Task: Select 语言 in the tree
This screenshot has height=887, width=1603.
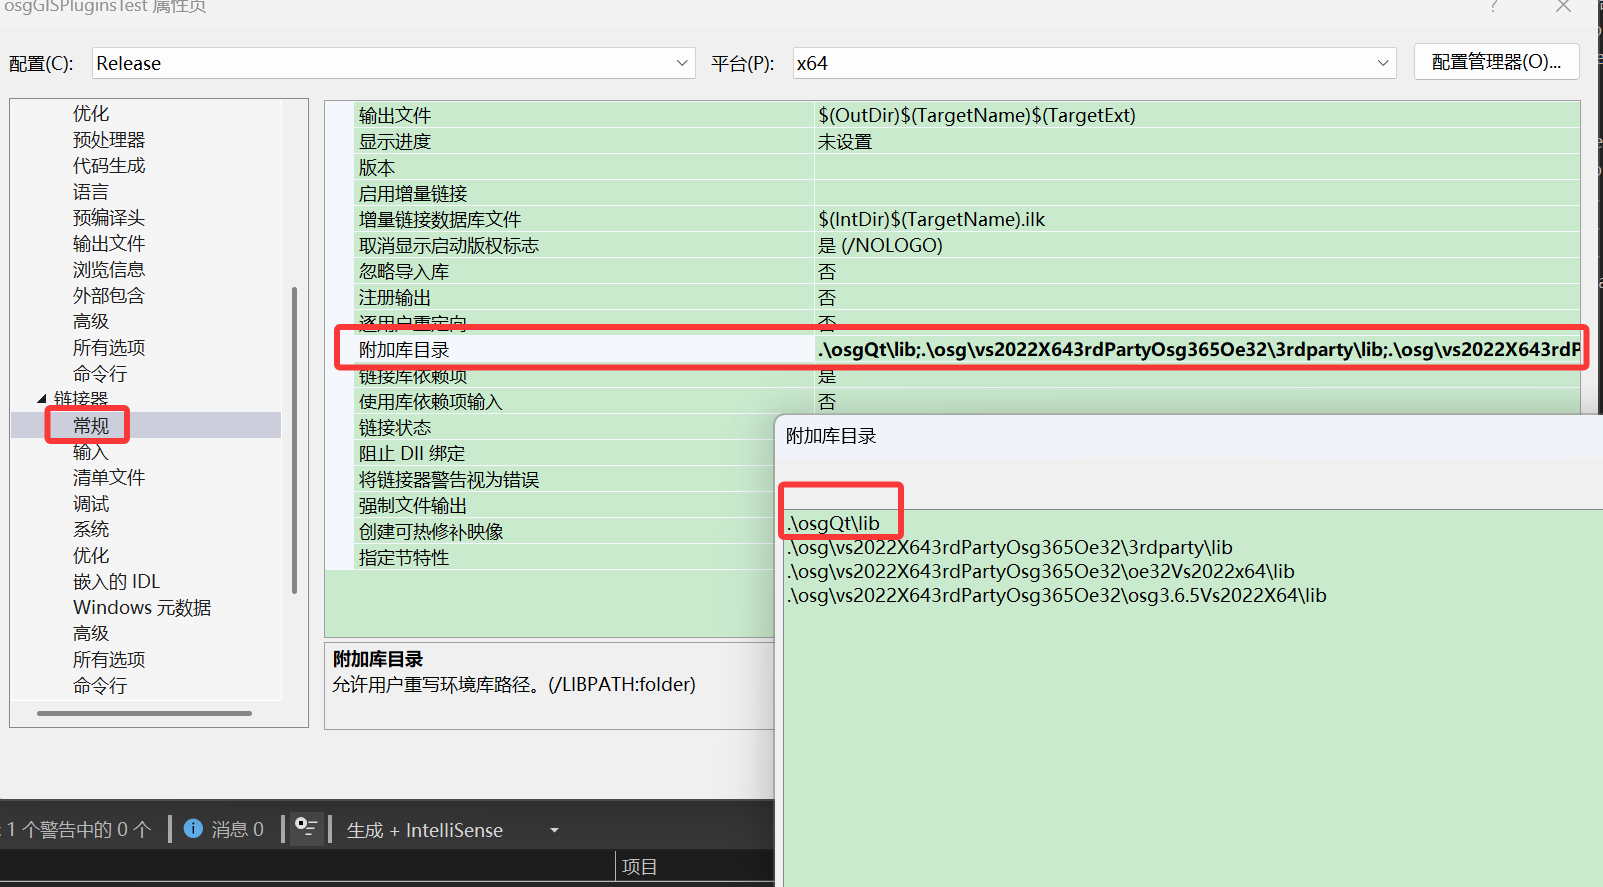Action: pos(90,191)
